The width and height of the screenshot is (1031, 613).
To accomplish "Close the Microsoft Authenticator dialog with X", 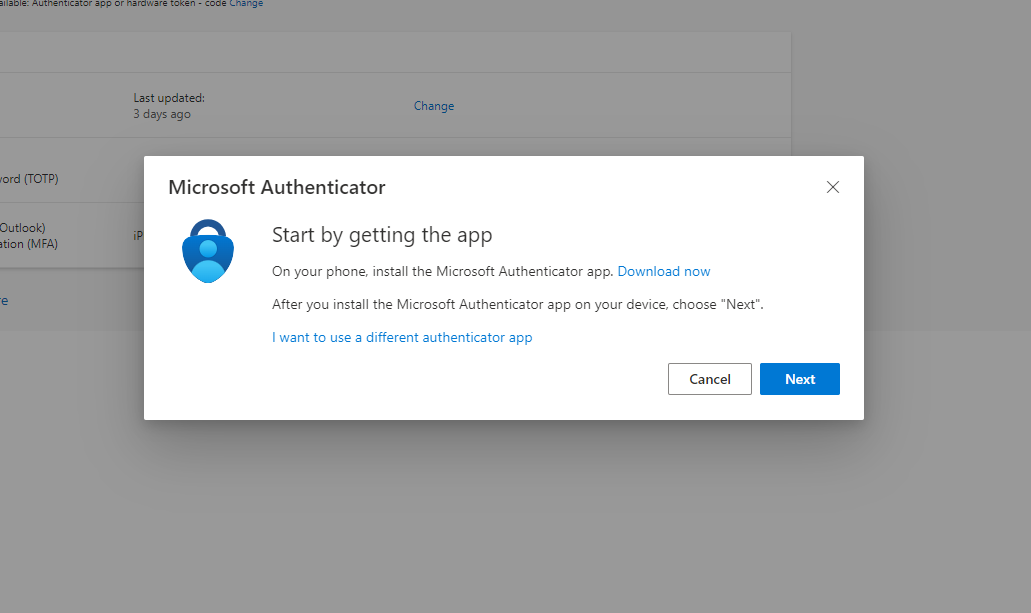I will [832, 187].
